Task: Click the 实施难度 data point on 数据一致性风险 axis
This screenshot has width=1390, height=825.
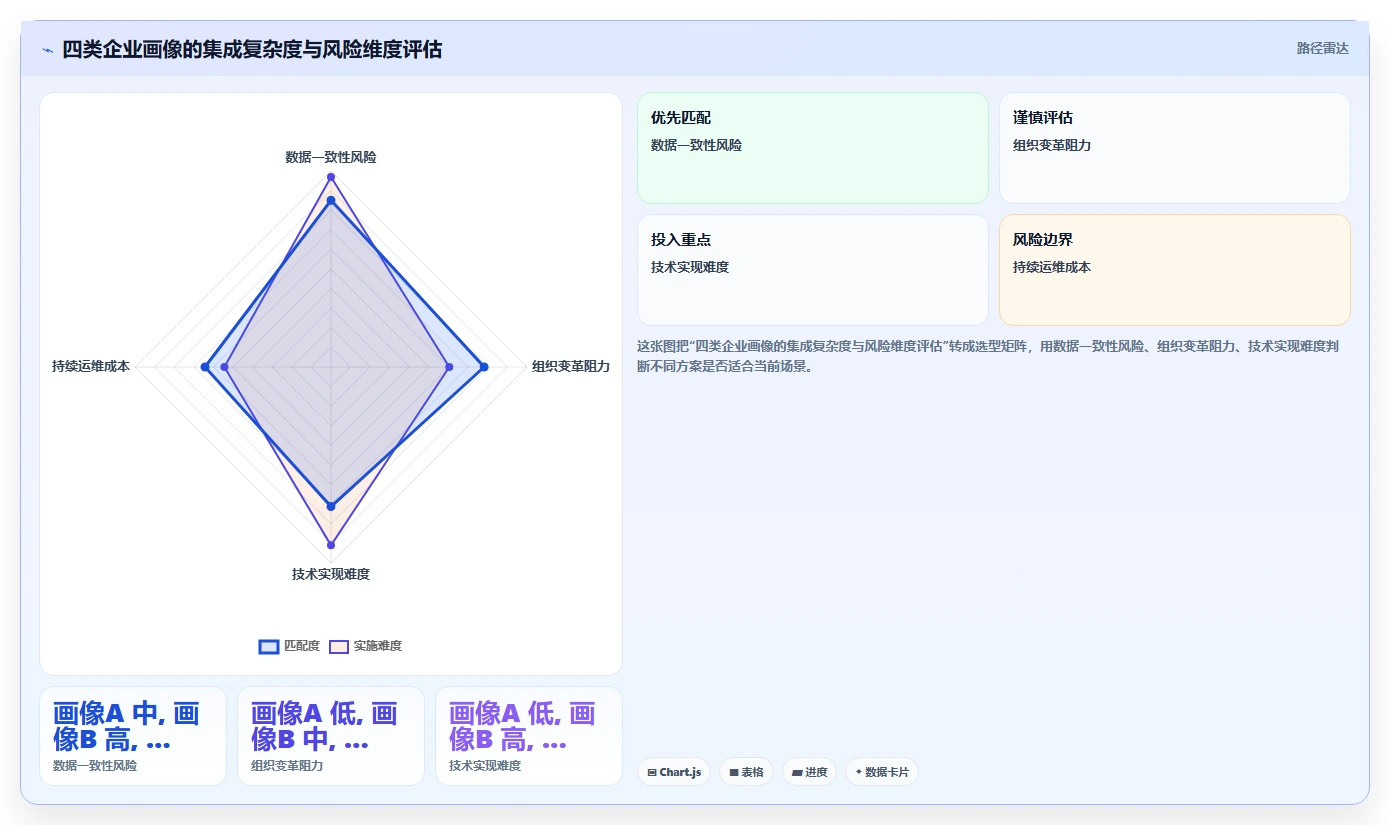Action: tap(331, 177)
